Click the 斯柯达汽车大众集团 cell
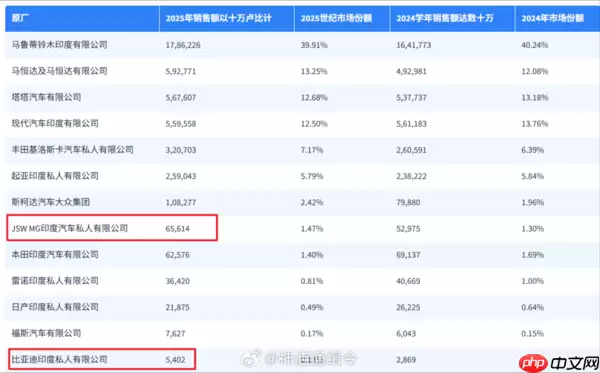Screen dimensions: 600x373 [x=51, y=202]
